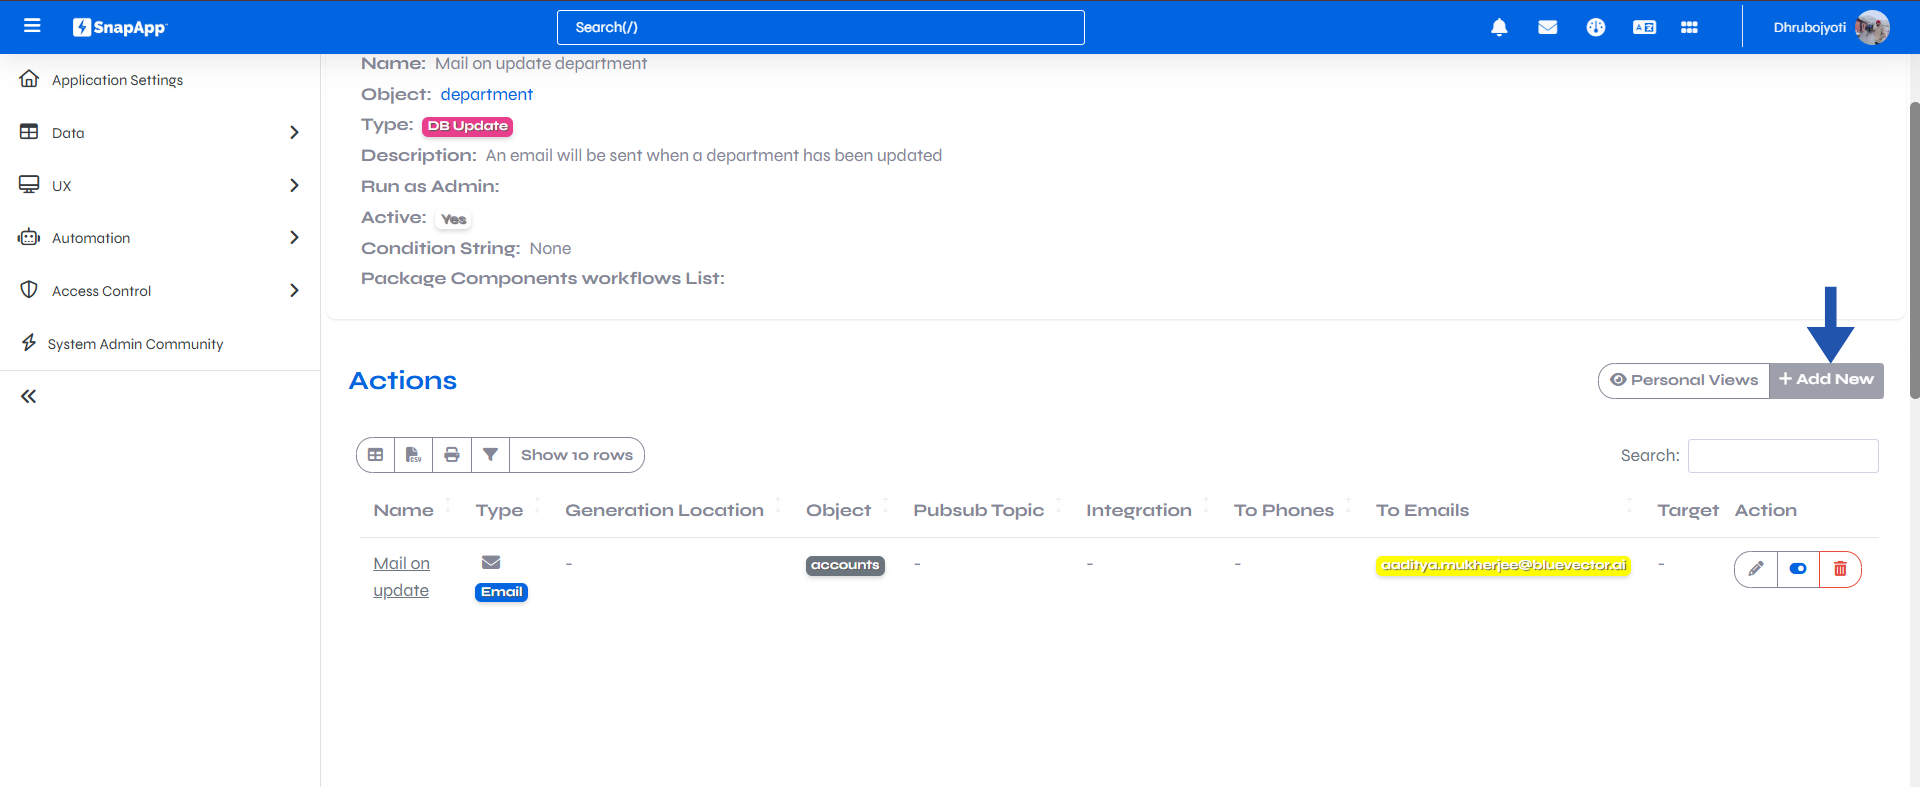Open the language translation icon

(1644, 27)
